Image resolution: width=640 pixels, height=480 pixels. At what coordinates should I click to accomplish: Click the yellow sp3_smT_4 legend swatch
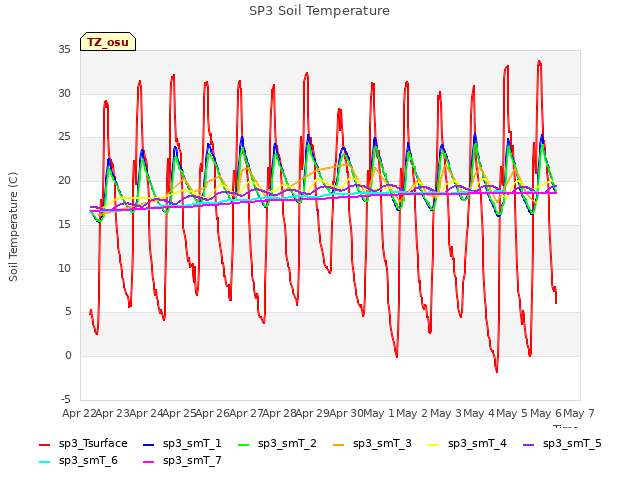point(433,444)
